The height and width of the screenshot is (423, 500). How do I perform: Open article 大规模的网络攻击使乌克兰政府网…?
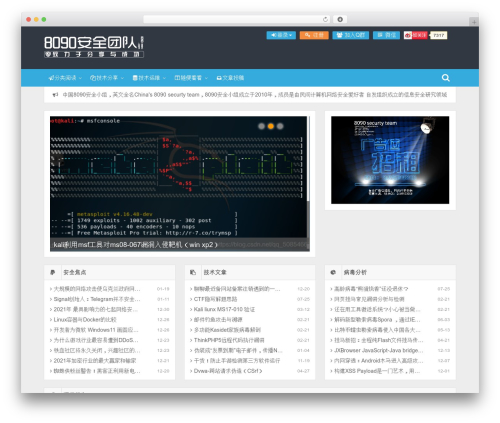[x=97, y=289]
